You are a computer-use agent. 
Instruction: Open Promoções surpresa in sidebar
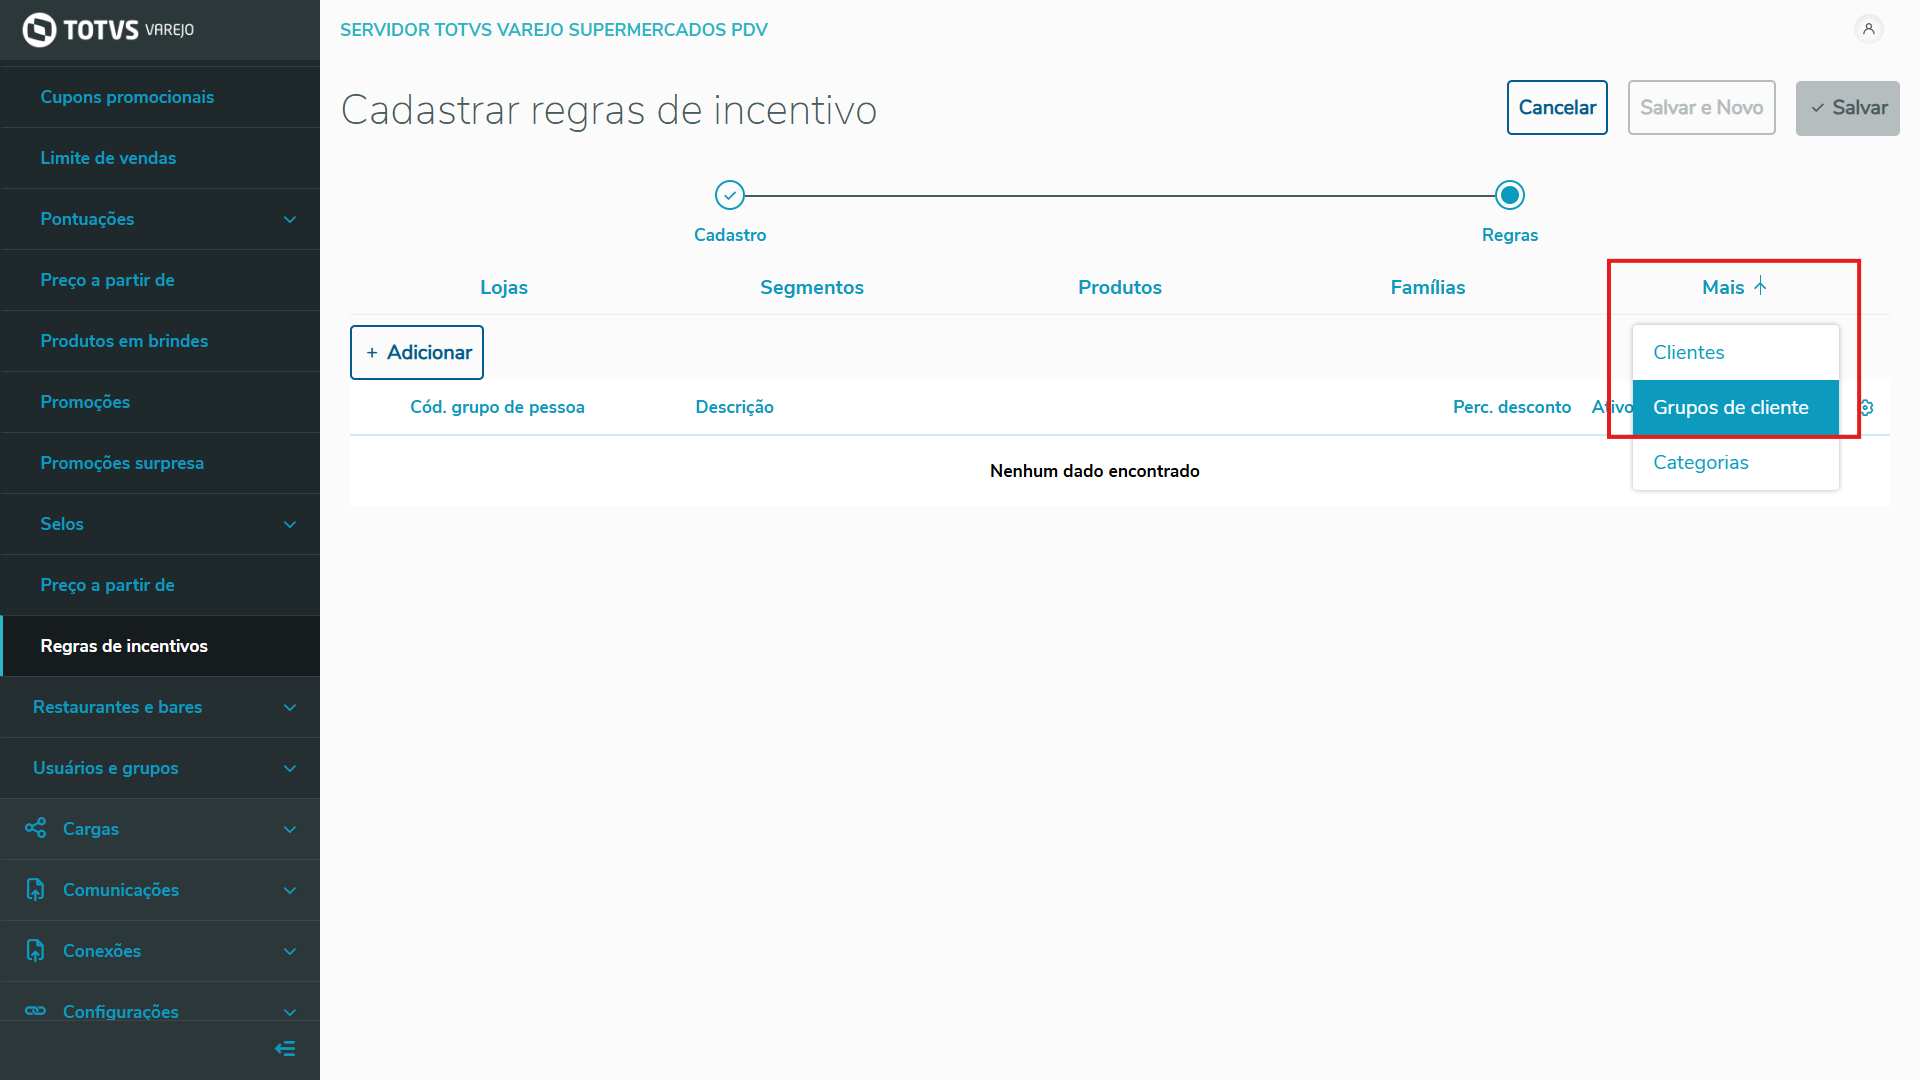pos(122,462)
